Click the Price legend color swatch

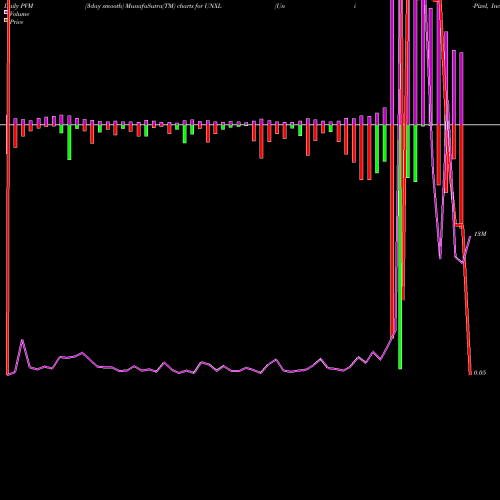tap(6, 20)
